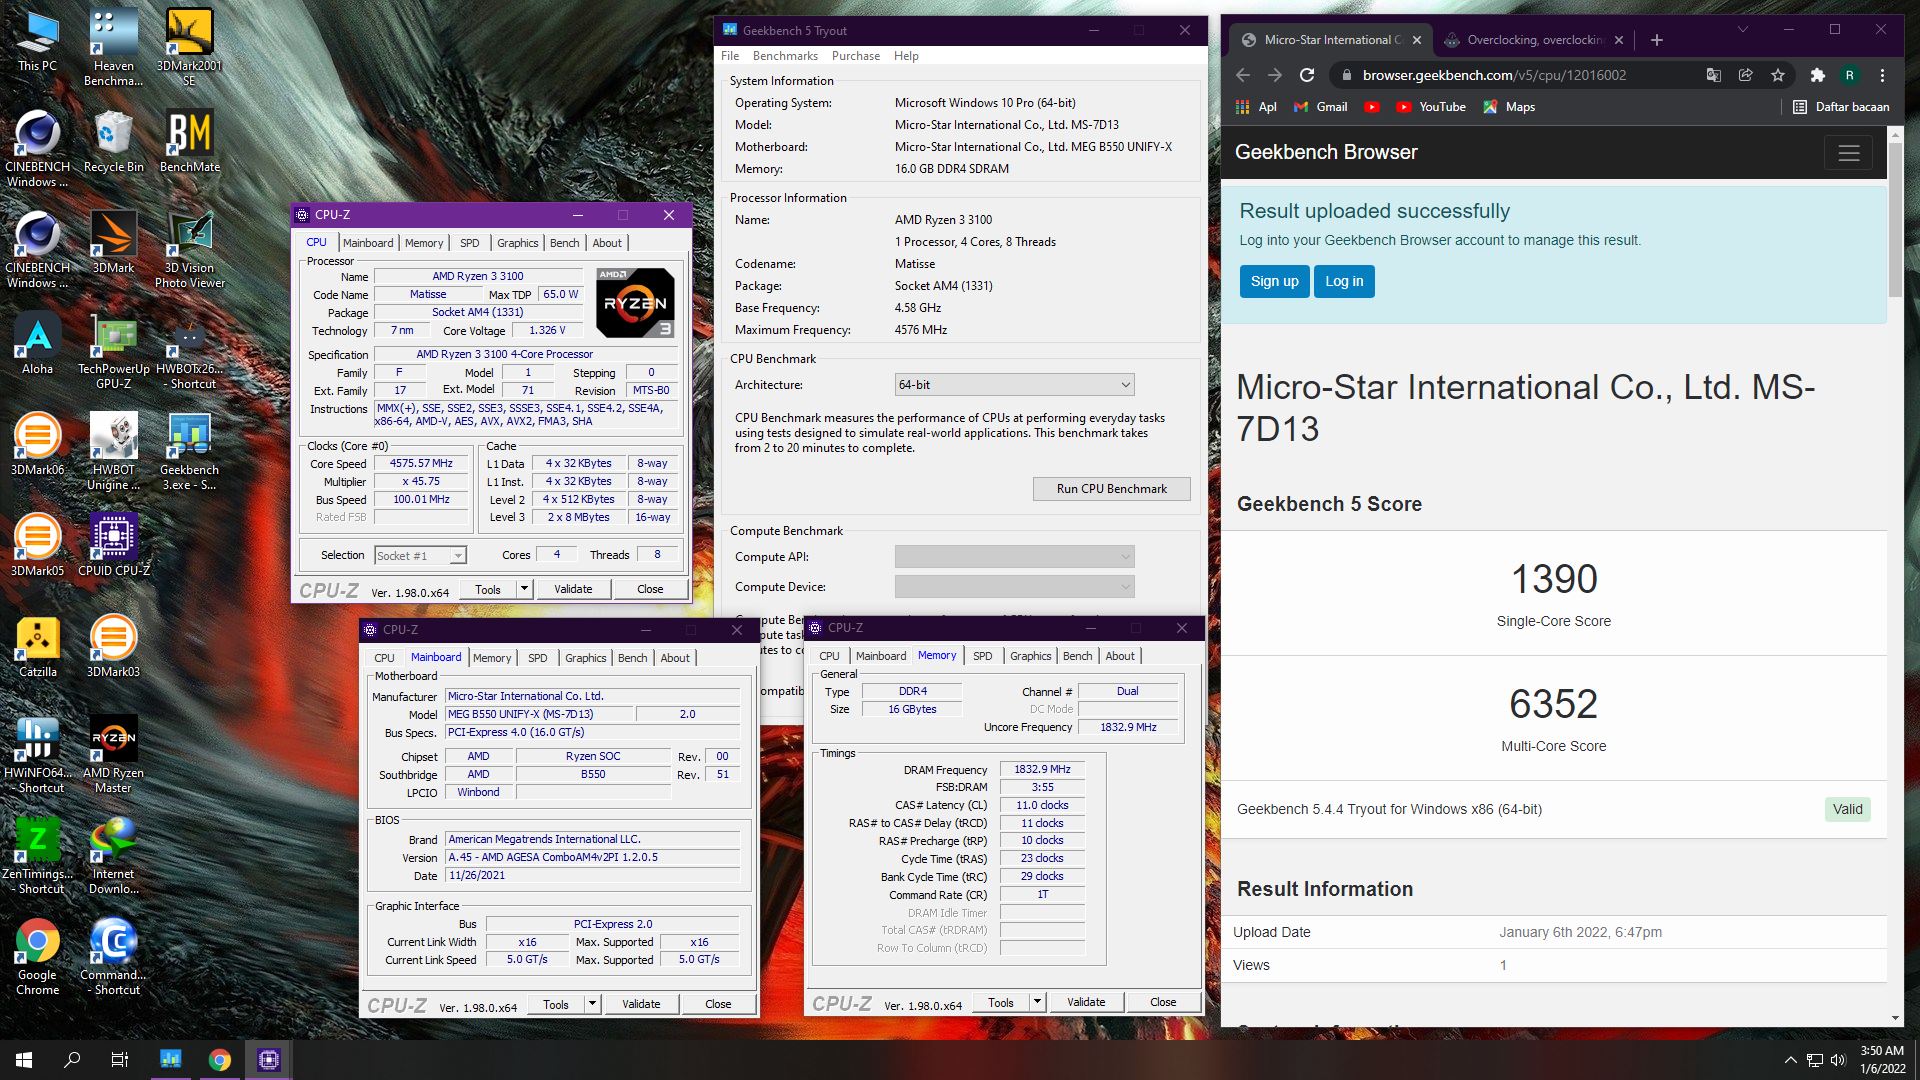1920x1080 pixels.
Task: Switch to the Overclocking browser tab
Action: 1536,40
